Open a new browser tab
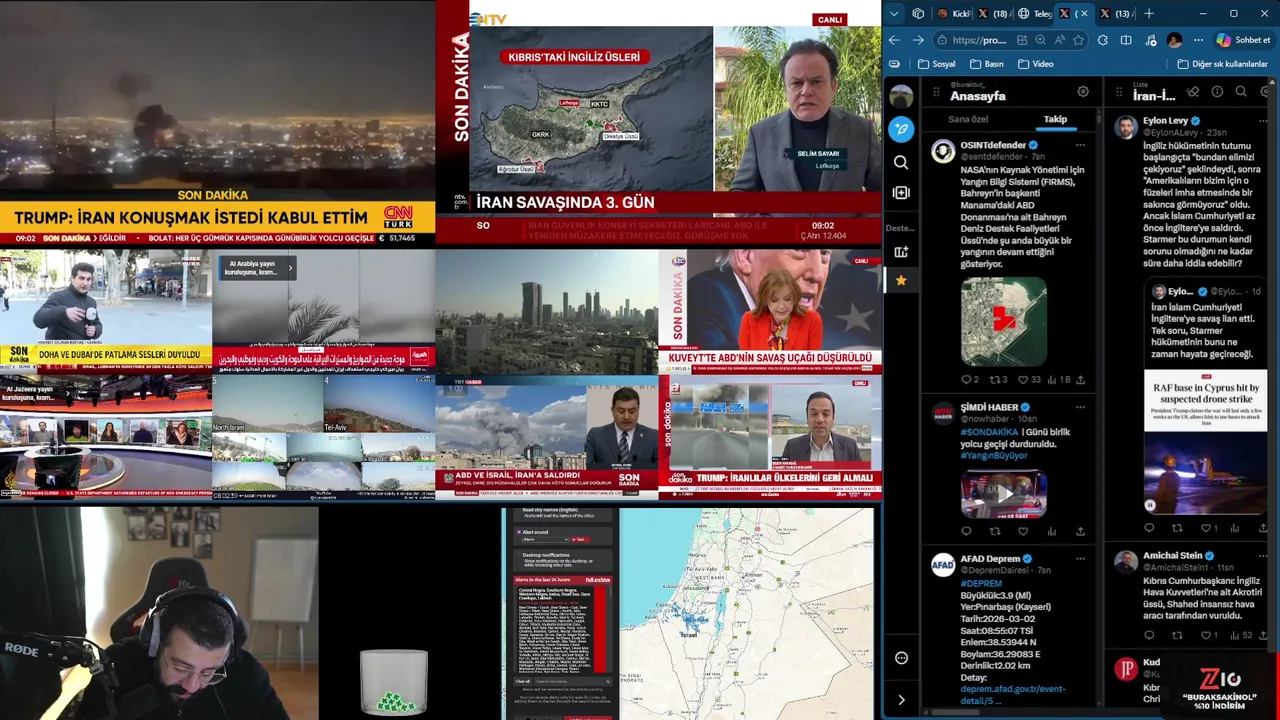The width and height of the screenshot is (1280, 720). (1149, 14)
